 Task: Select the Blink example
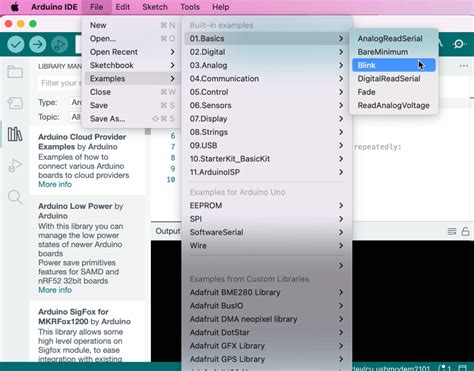pos(394,65)
